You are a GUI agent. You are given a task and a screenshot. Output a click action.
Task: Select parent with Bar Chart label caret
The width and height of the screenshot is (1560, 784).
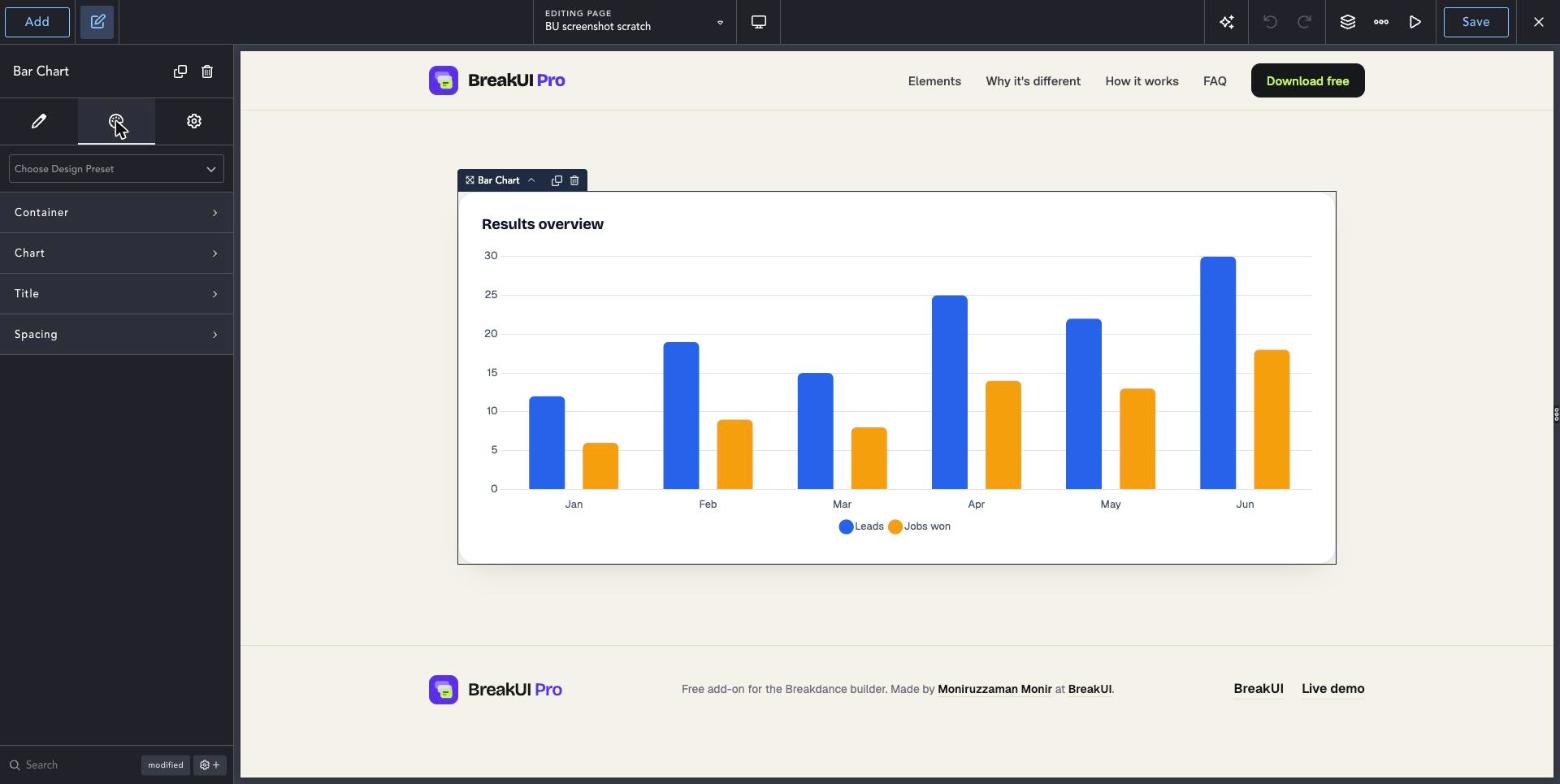coord(531,180)
